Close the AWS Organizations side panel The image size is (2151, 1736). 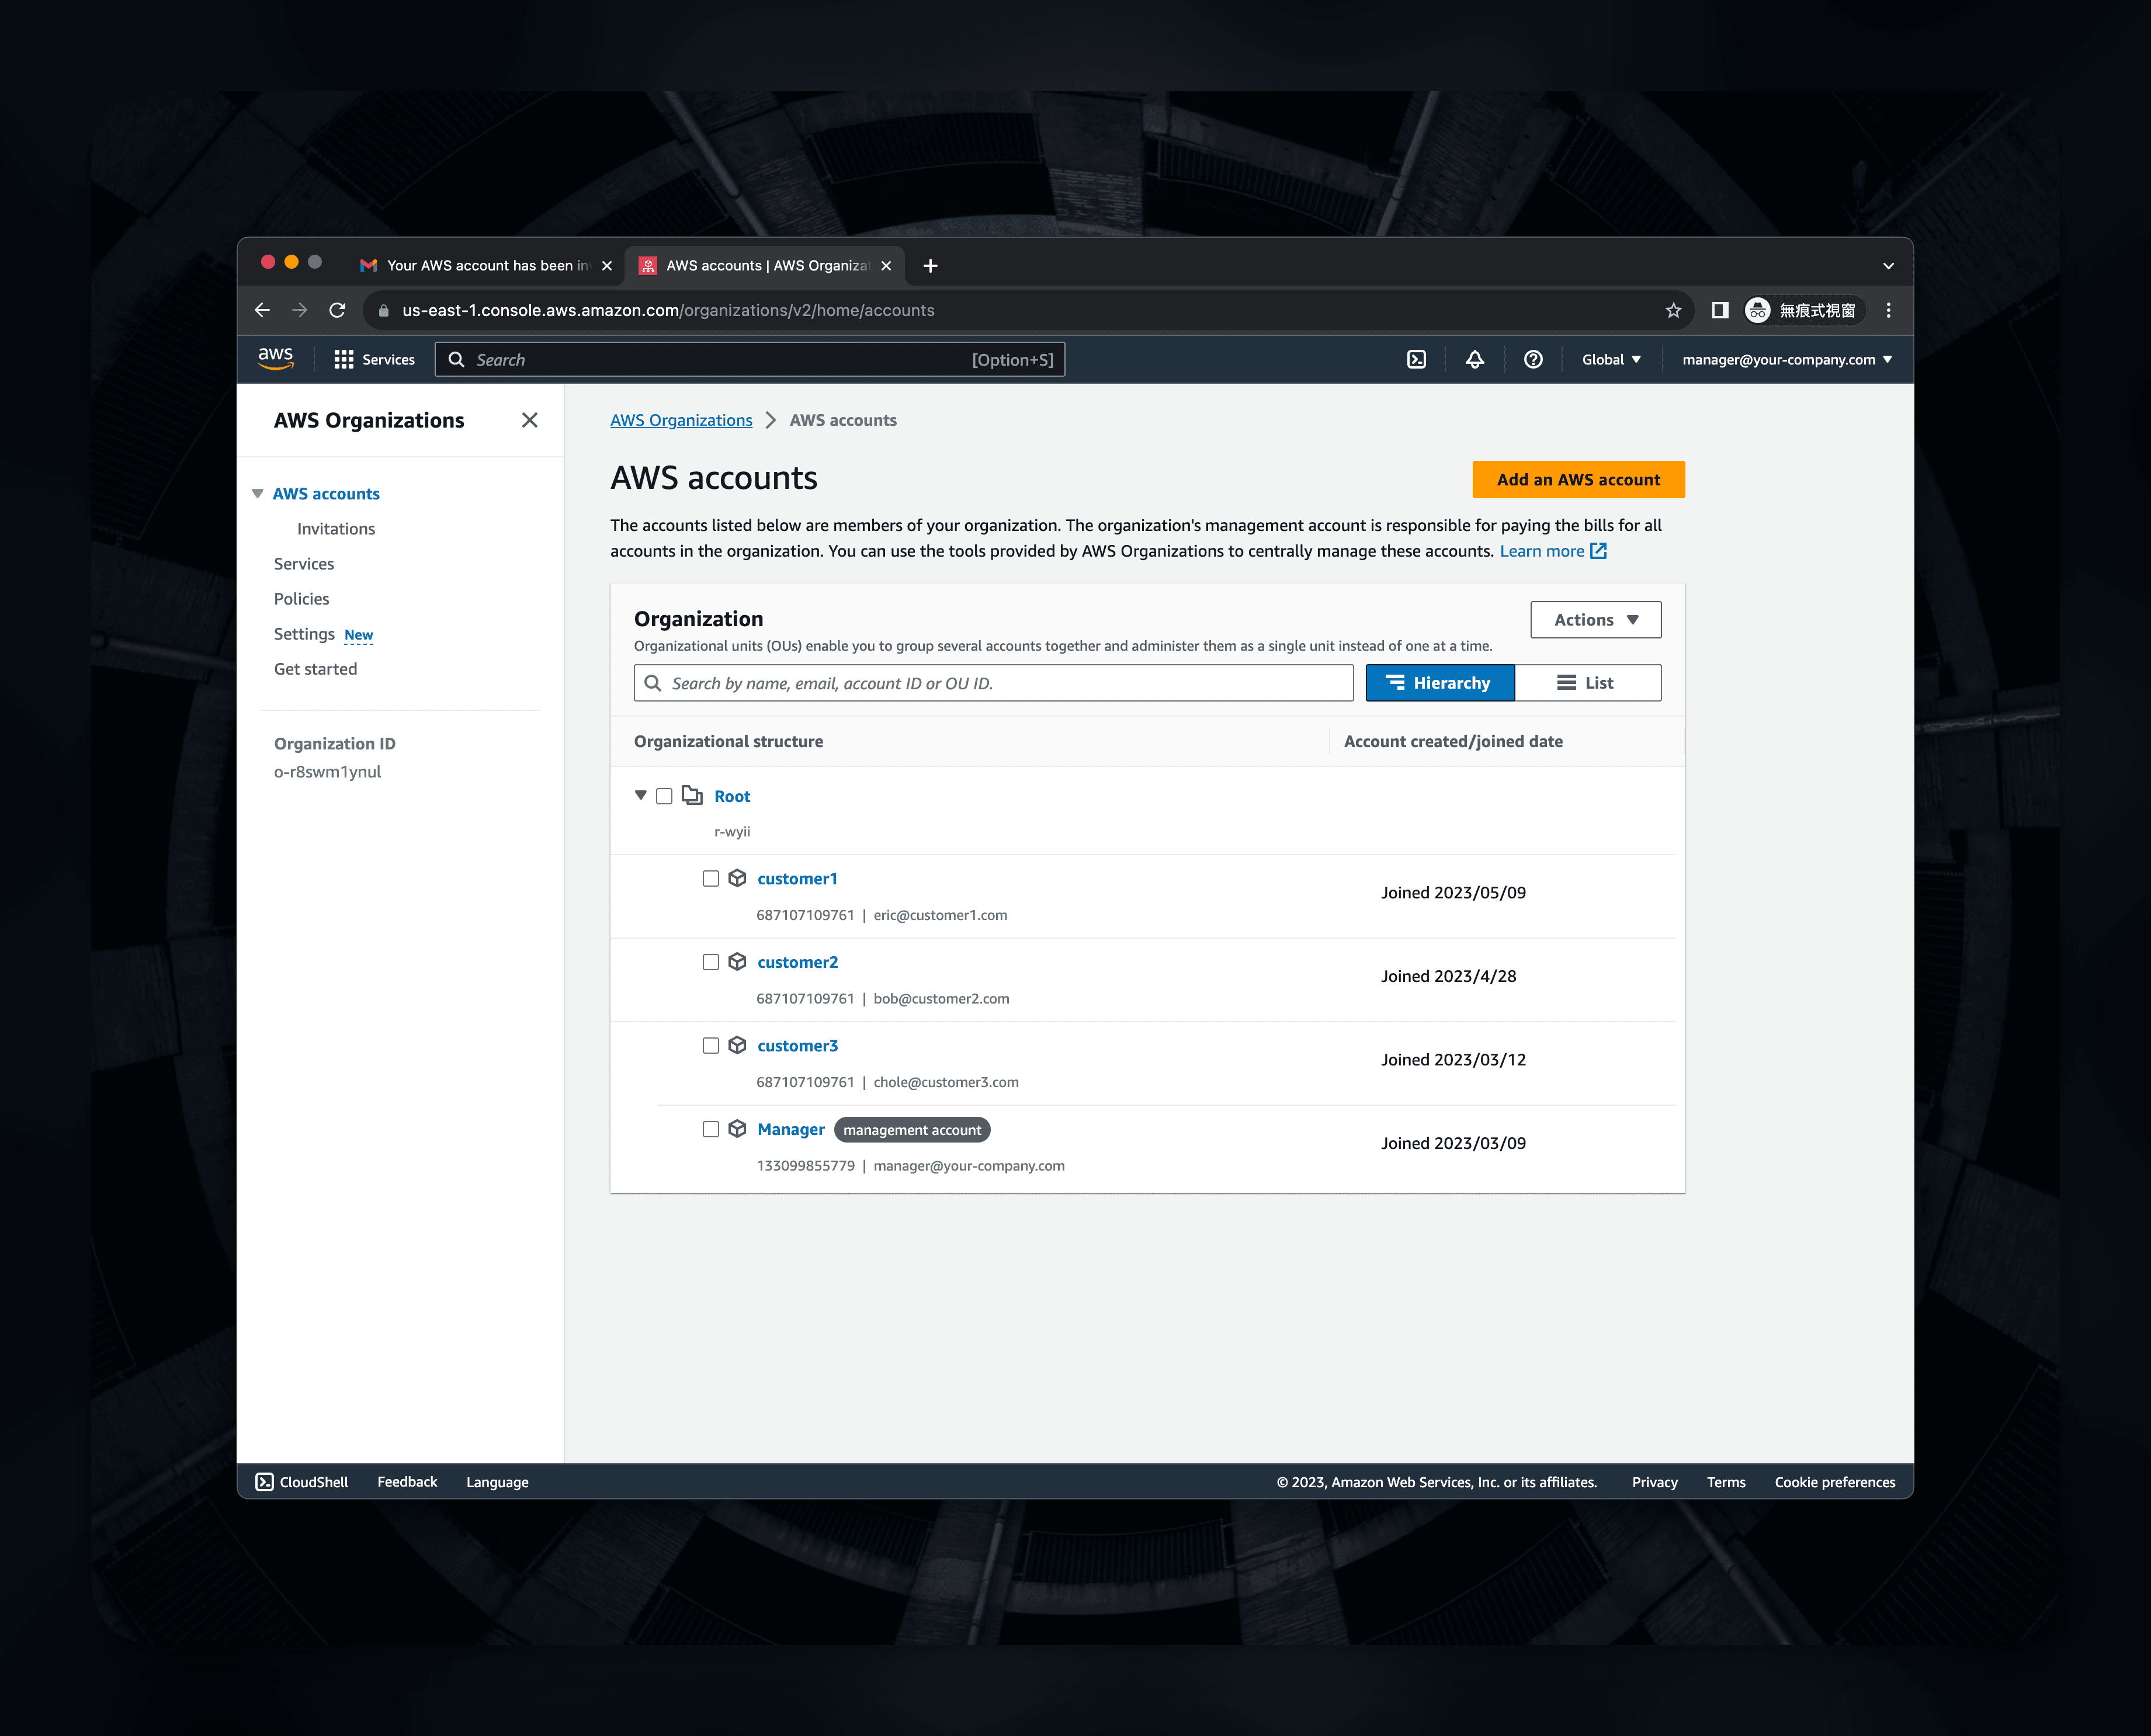(529, 420)
